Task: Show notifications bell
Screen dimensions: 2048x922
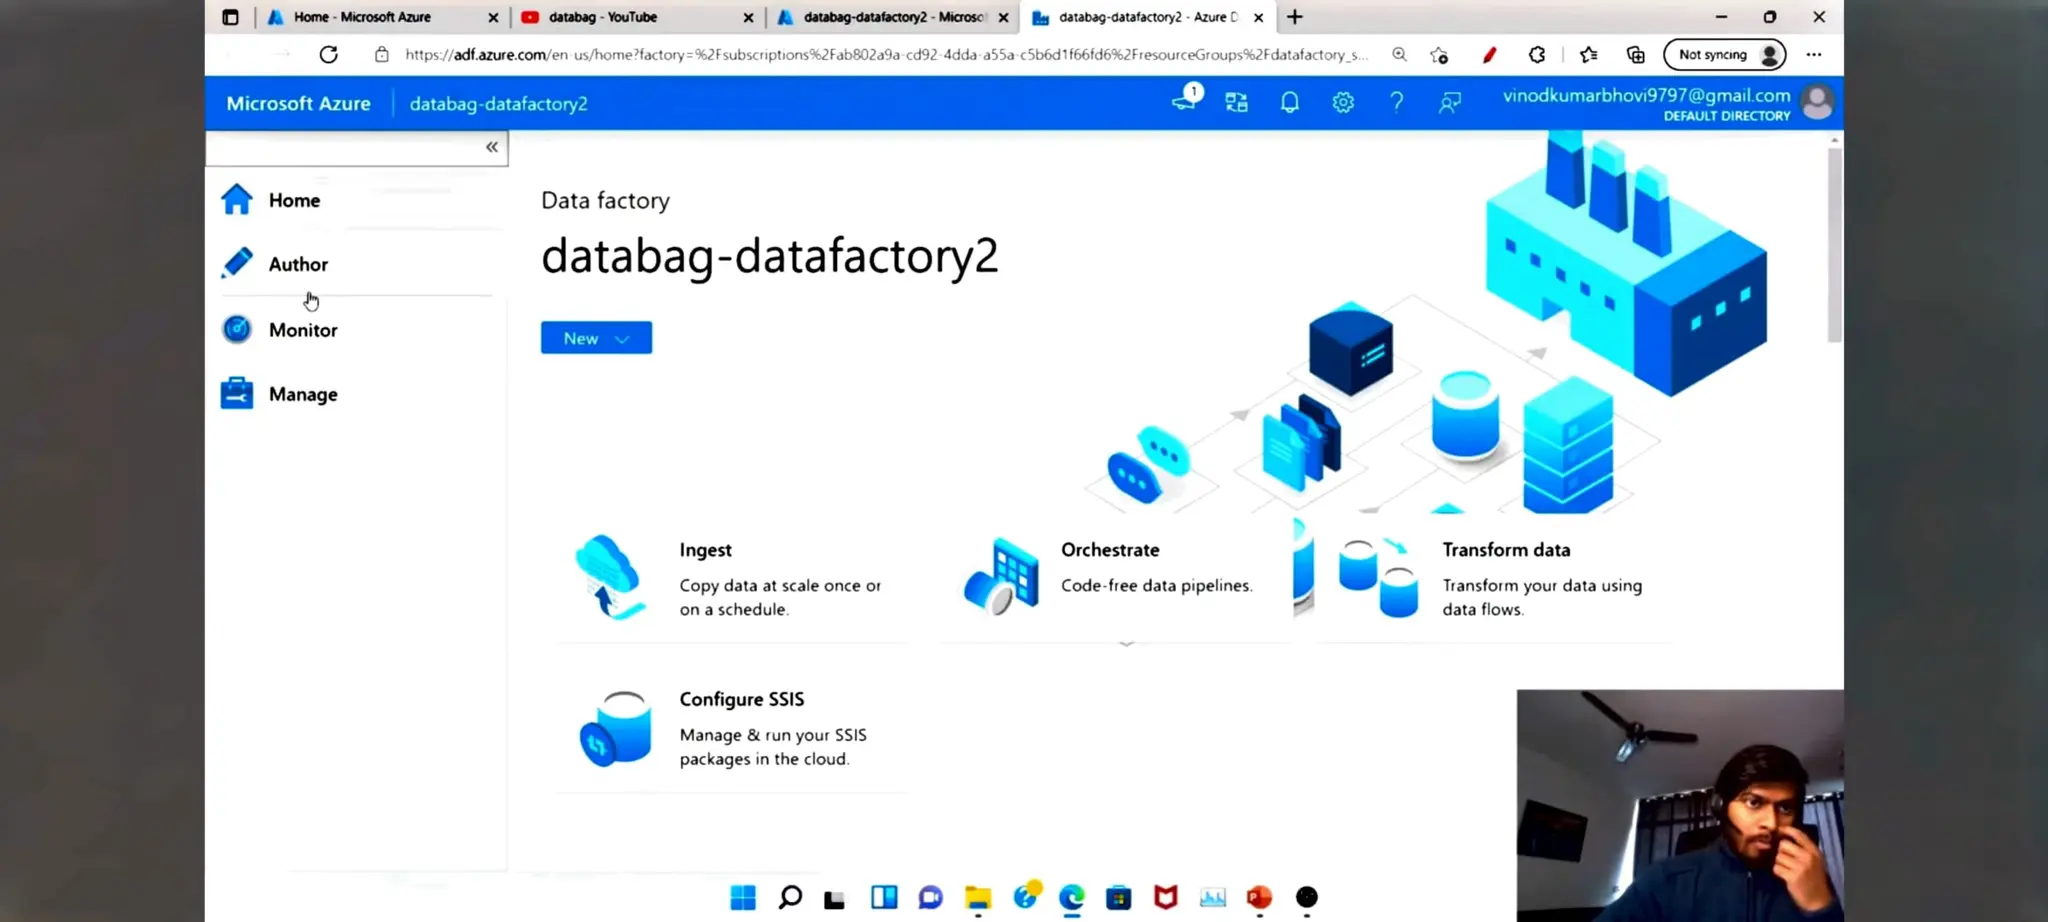Action: [1290, 102]
